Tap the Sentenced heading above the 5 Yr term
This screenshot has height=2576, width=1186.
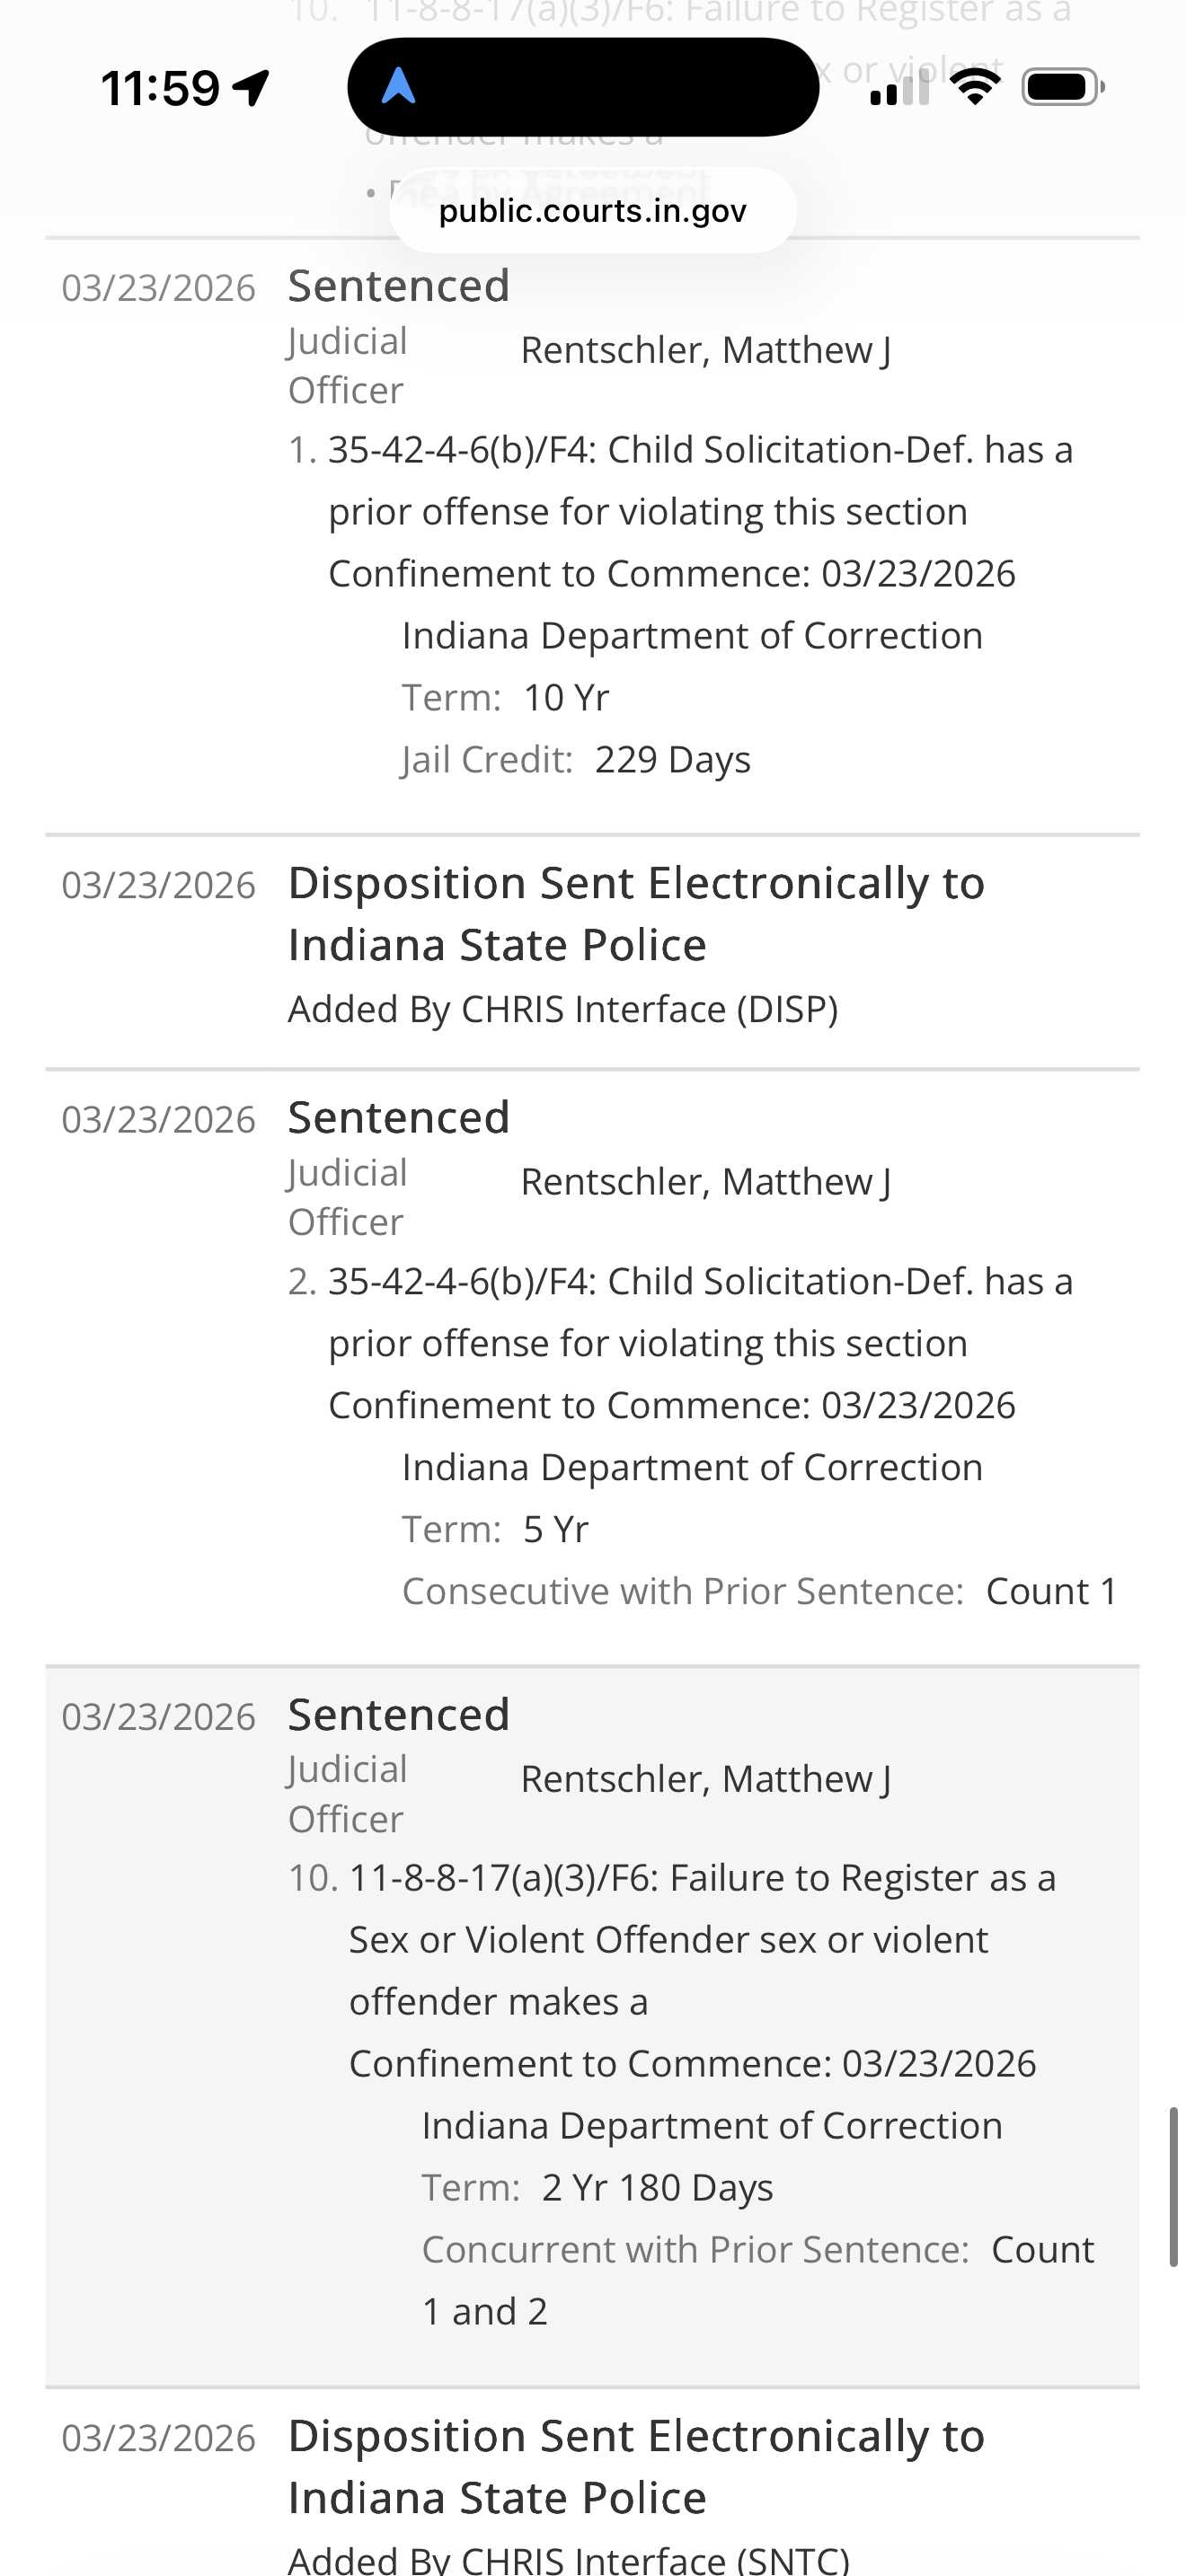[x=398, y=1118]
